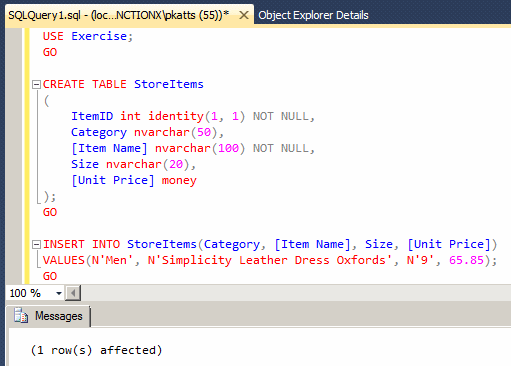
Task: Click the Messages tab icon
Action: point(21,315)
